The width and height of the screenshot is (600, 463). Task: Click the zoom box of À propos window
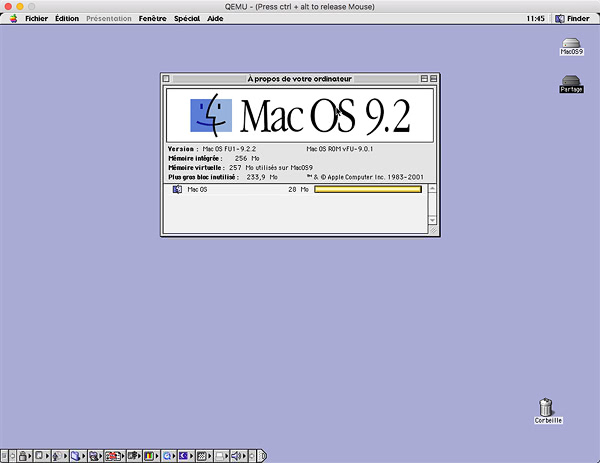[424, 78]
